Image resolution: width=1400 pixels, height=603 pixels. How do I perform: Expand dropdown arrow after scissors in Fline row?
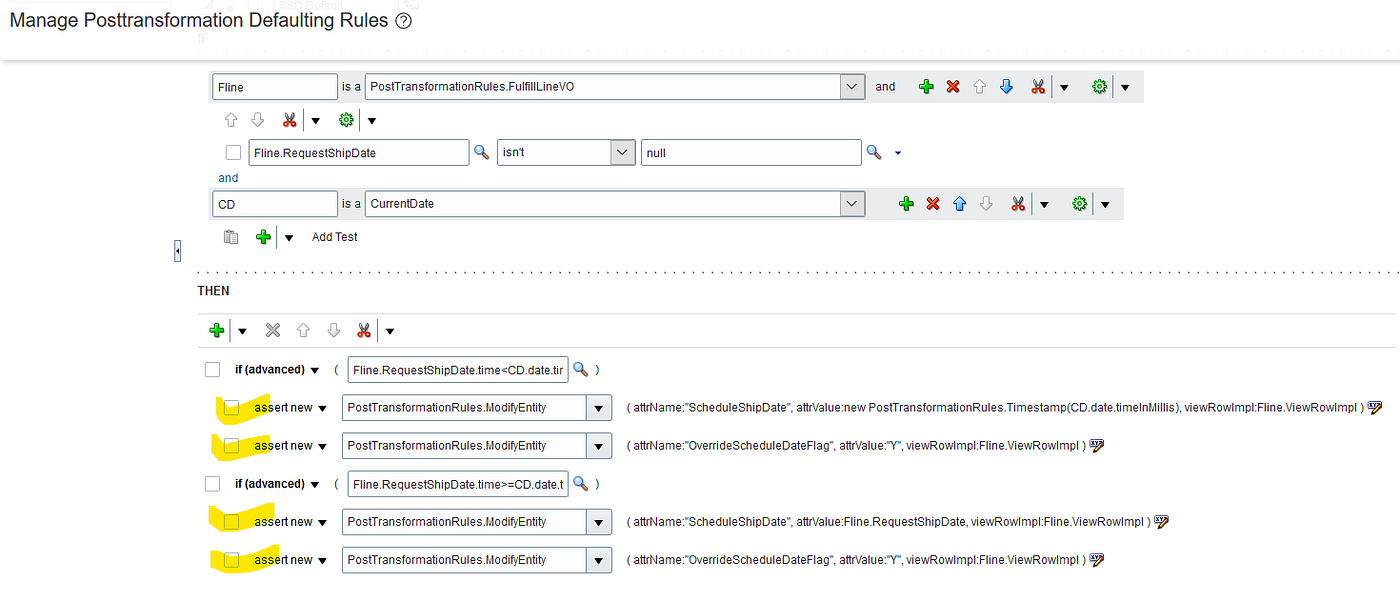pyautogui.click(x=1064, y=88)
